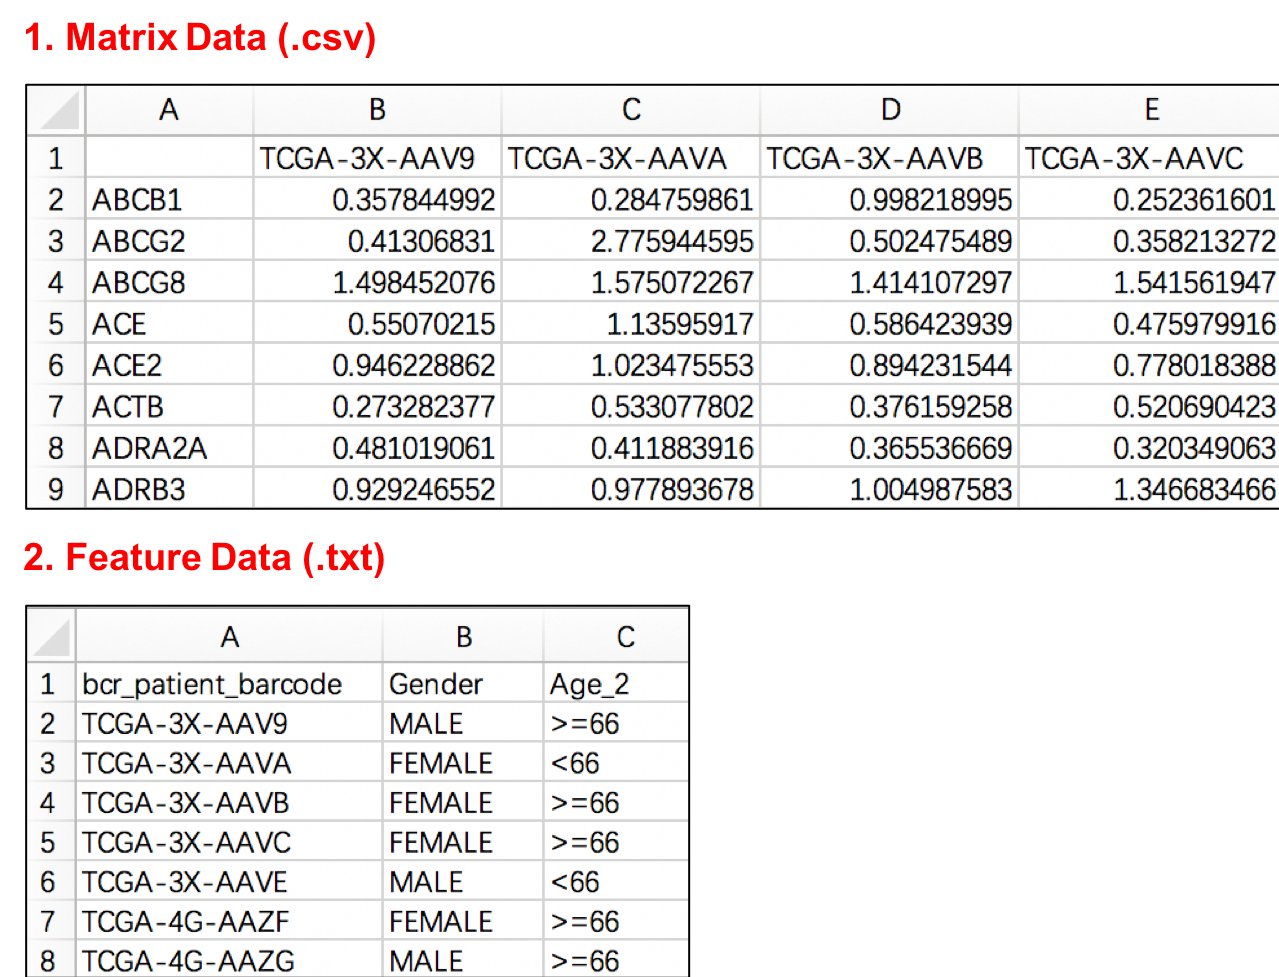Click the Gender header cell
This screenshot has width=1279, height=977.
(463, 684)
